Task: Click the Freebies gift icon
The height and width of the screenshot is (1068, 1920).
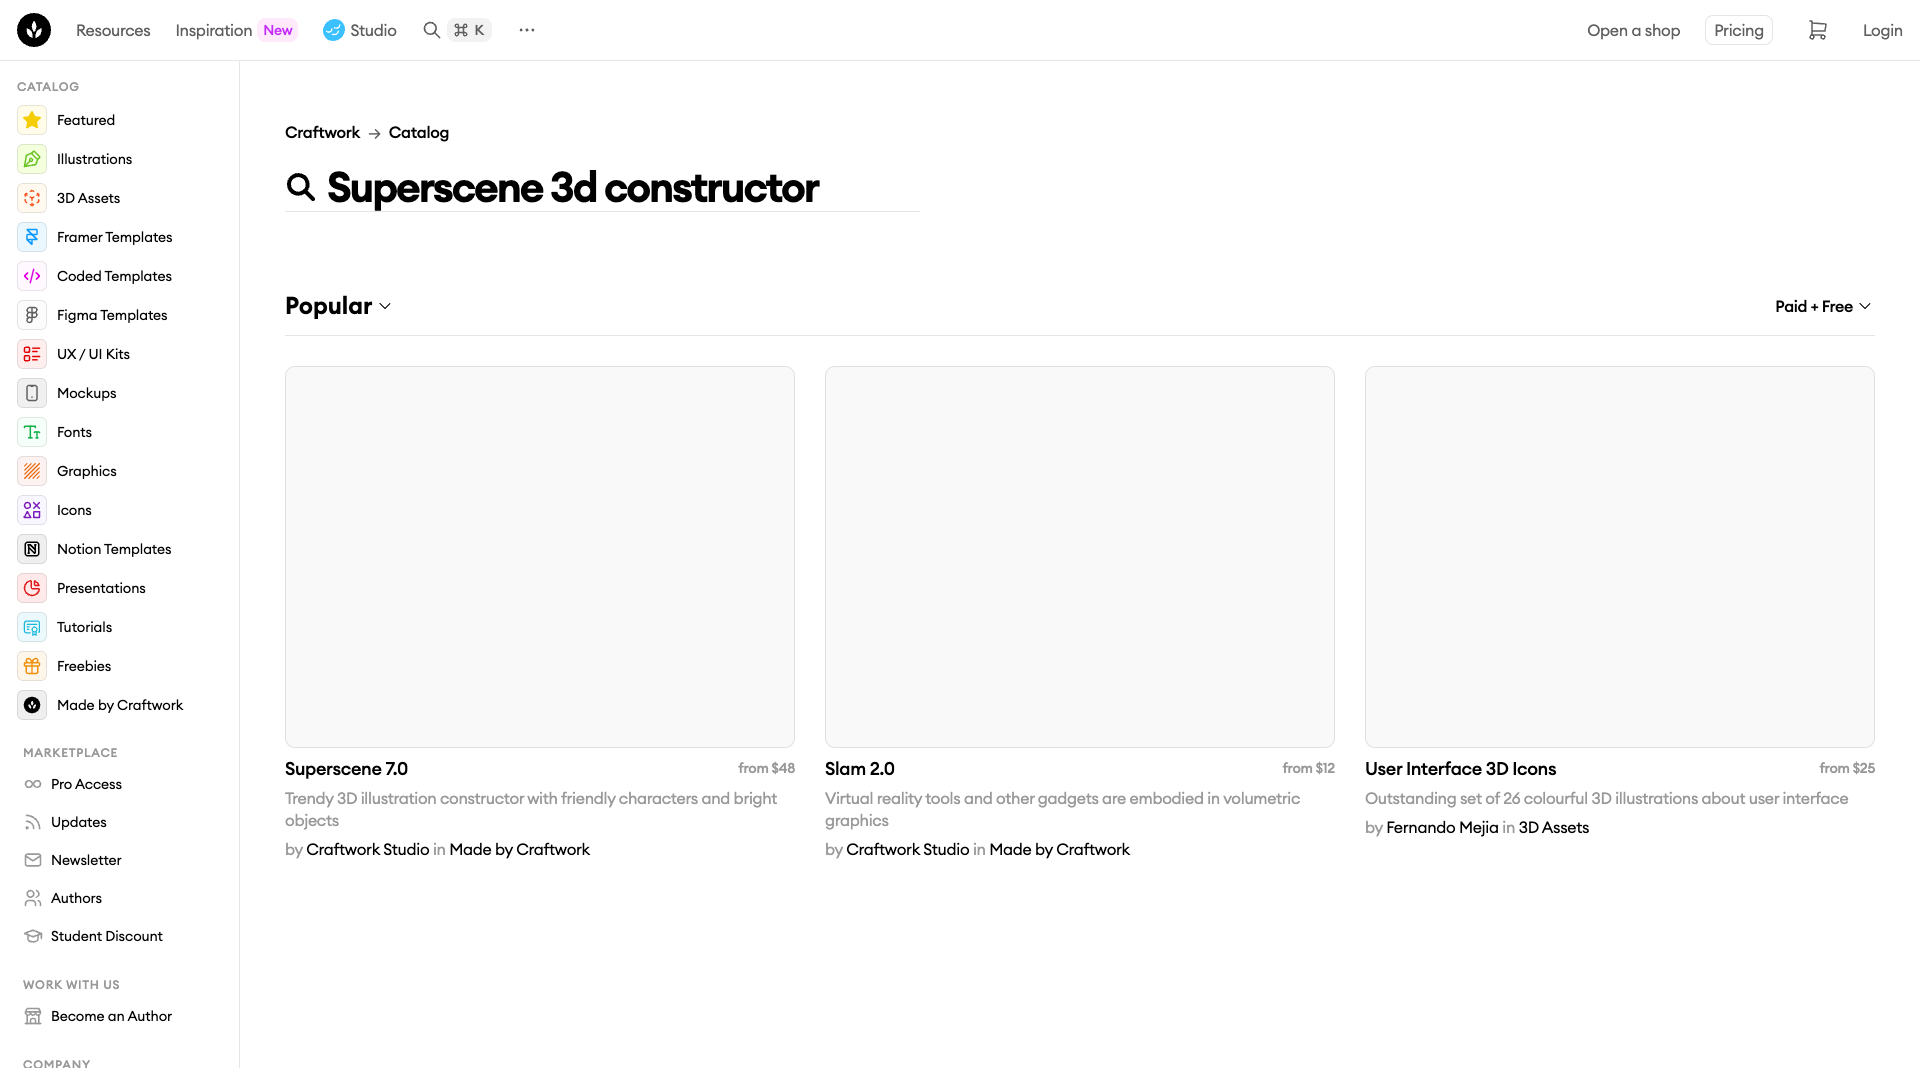Action: (x=32, y=666)
